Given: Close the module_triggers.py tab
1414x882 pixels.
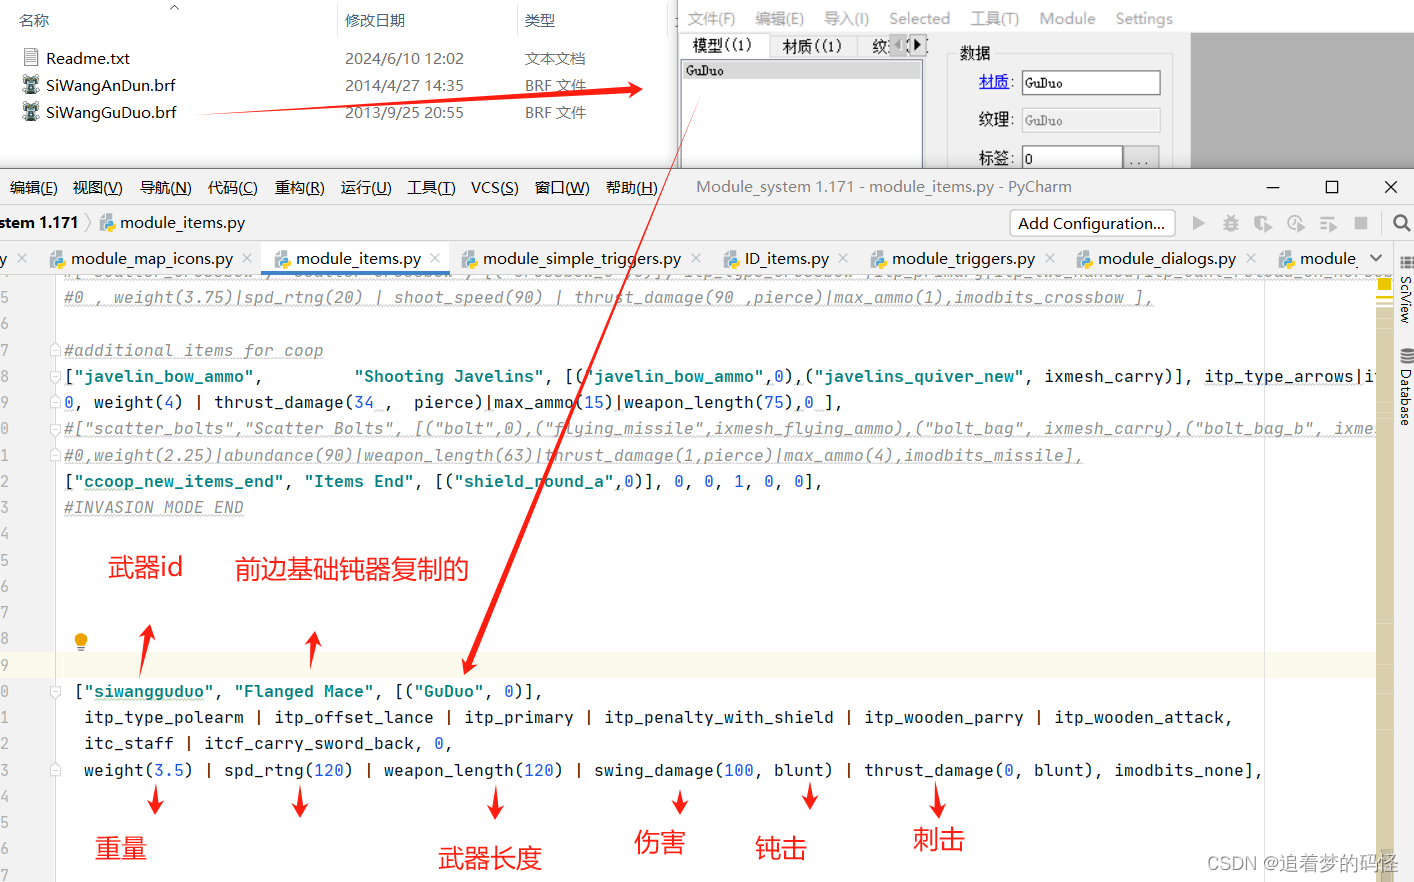Looking at the screenshot, I should click(x=1050, y=258).
